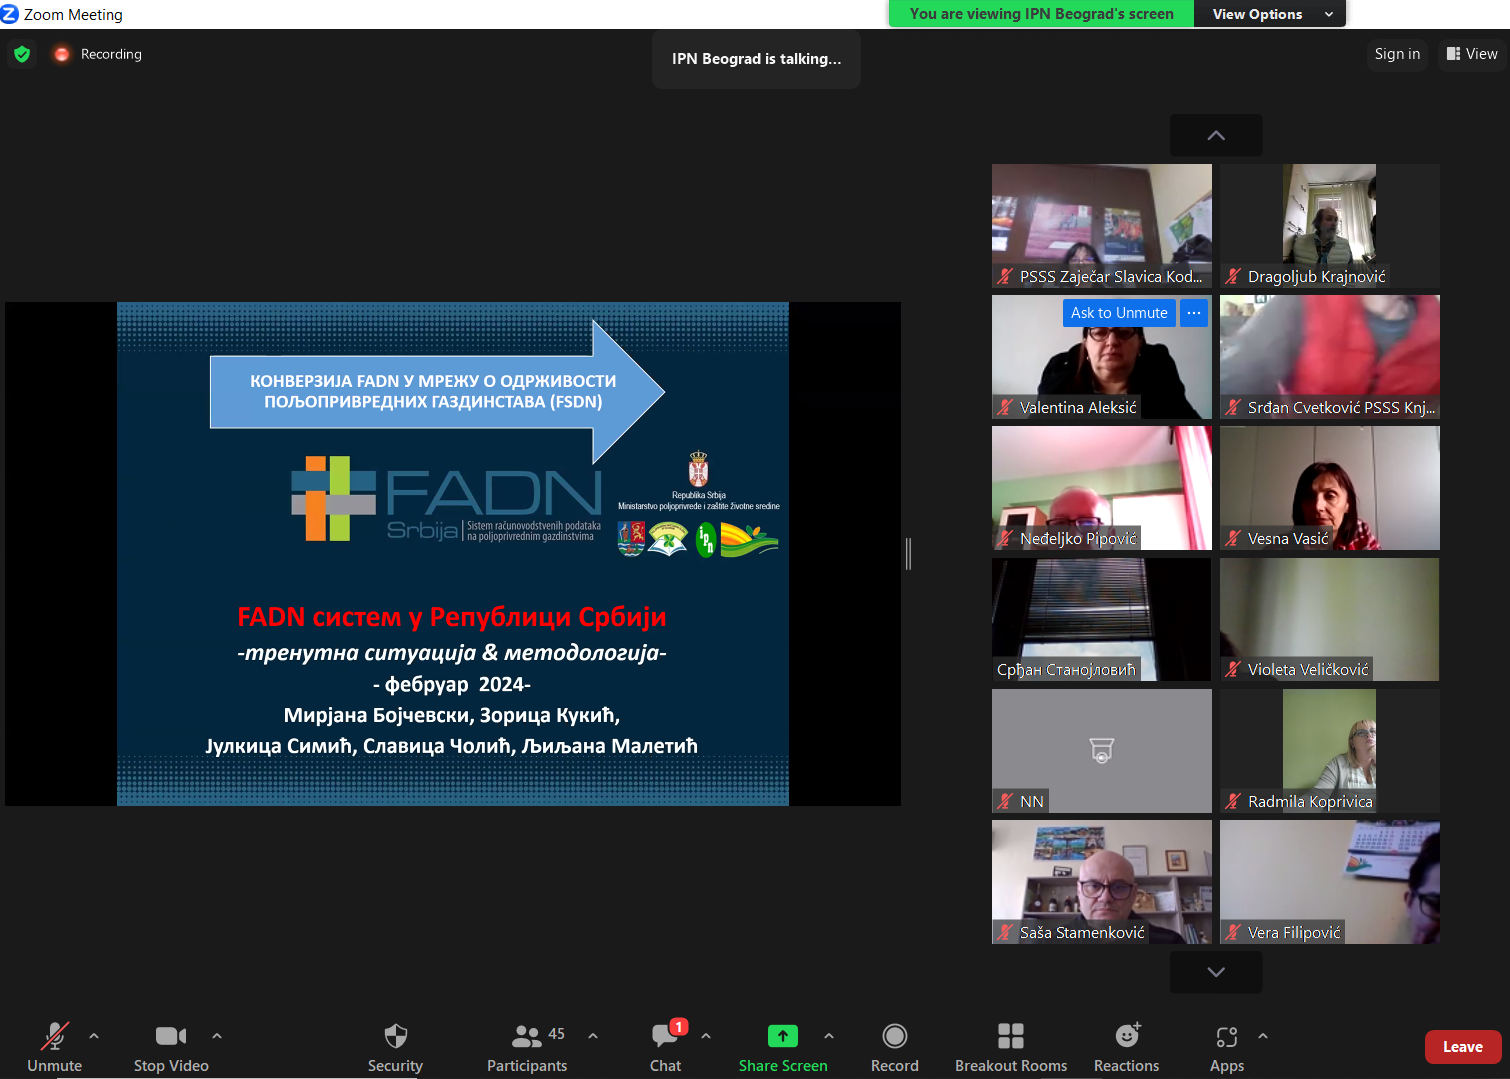This screenshot has height=1079, width=1510.
Task: Click muted mic icon on Violeta Veličković's label
Action: coord(1234,670)
